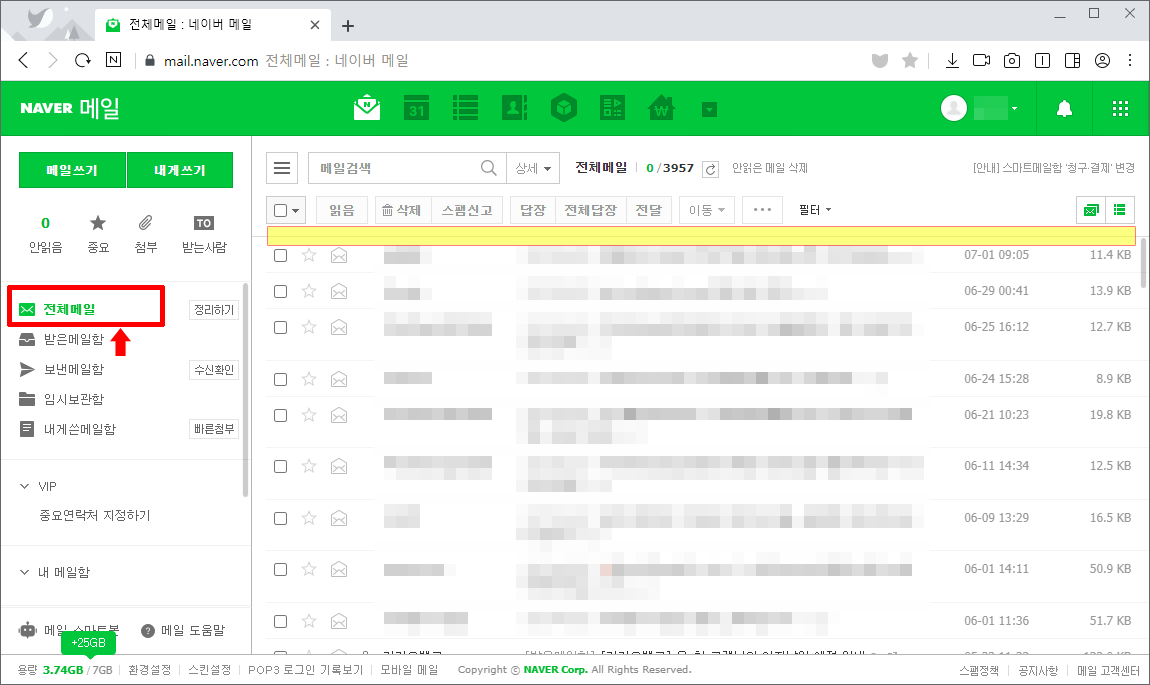
Task: Collapse the VIP section
Action: click(24, 486)
